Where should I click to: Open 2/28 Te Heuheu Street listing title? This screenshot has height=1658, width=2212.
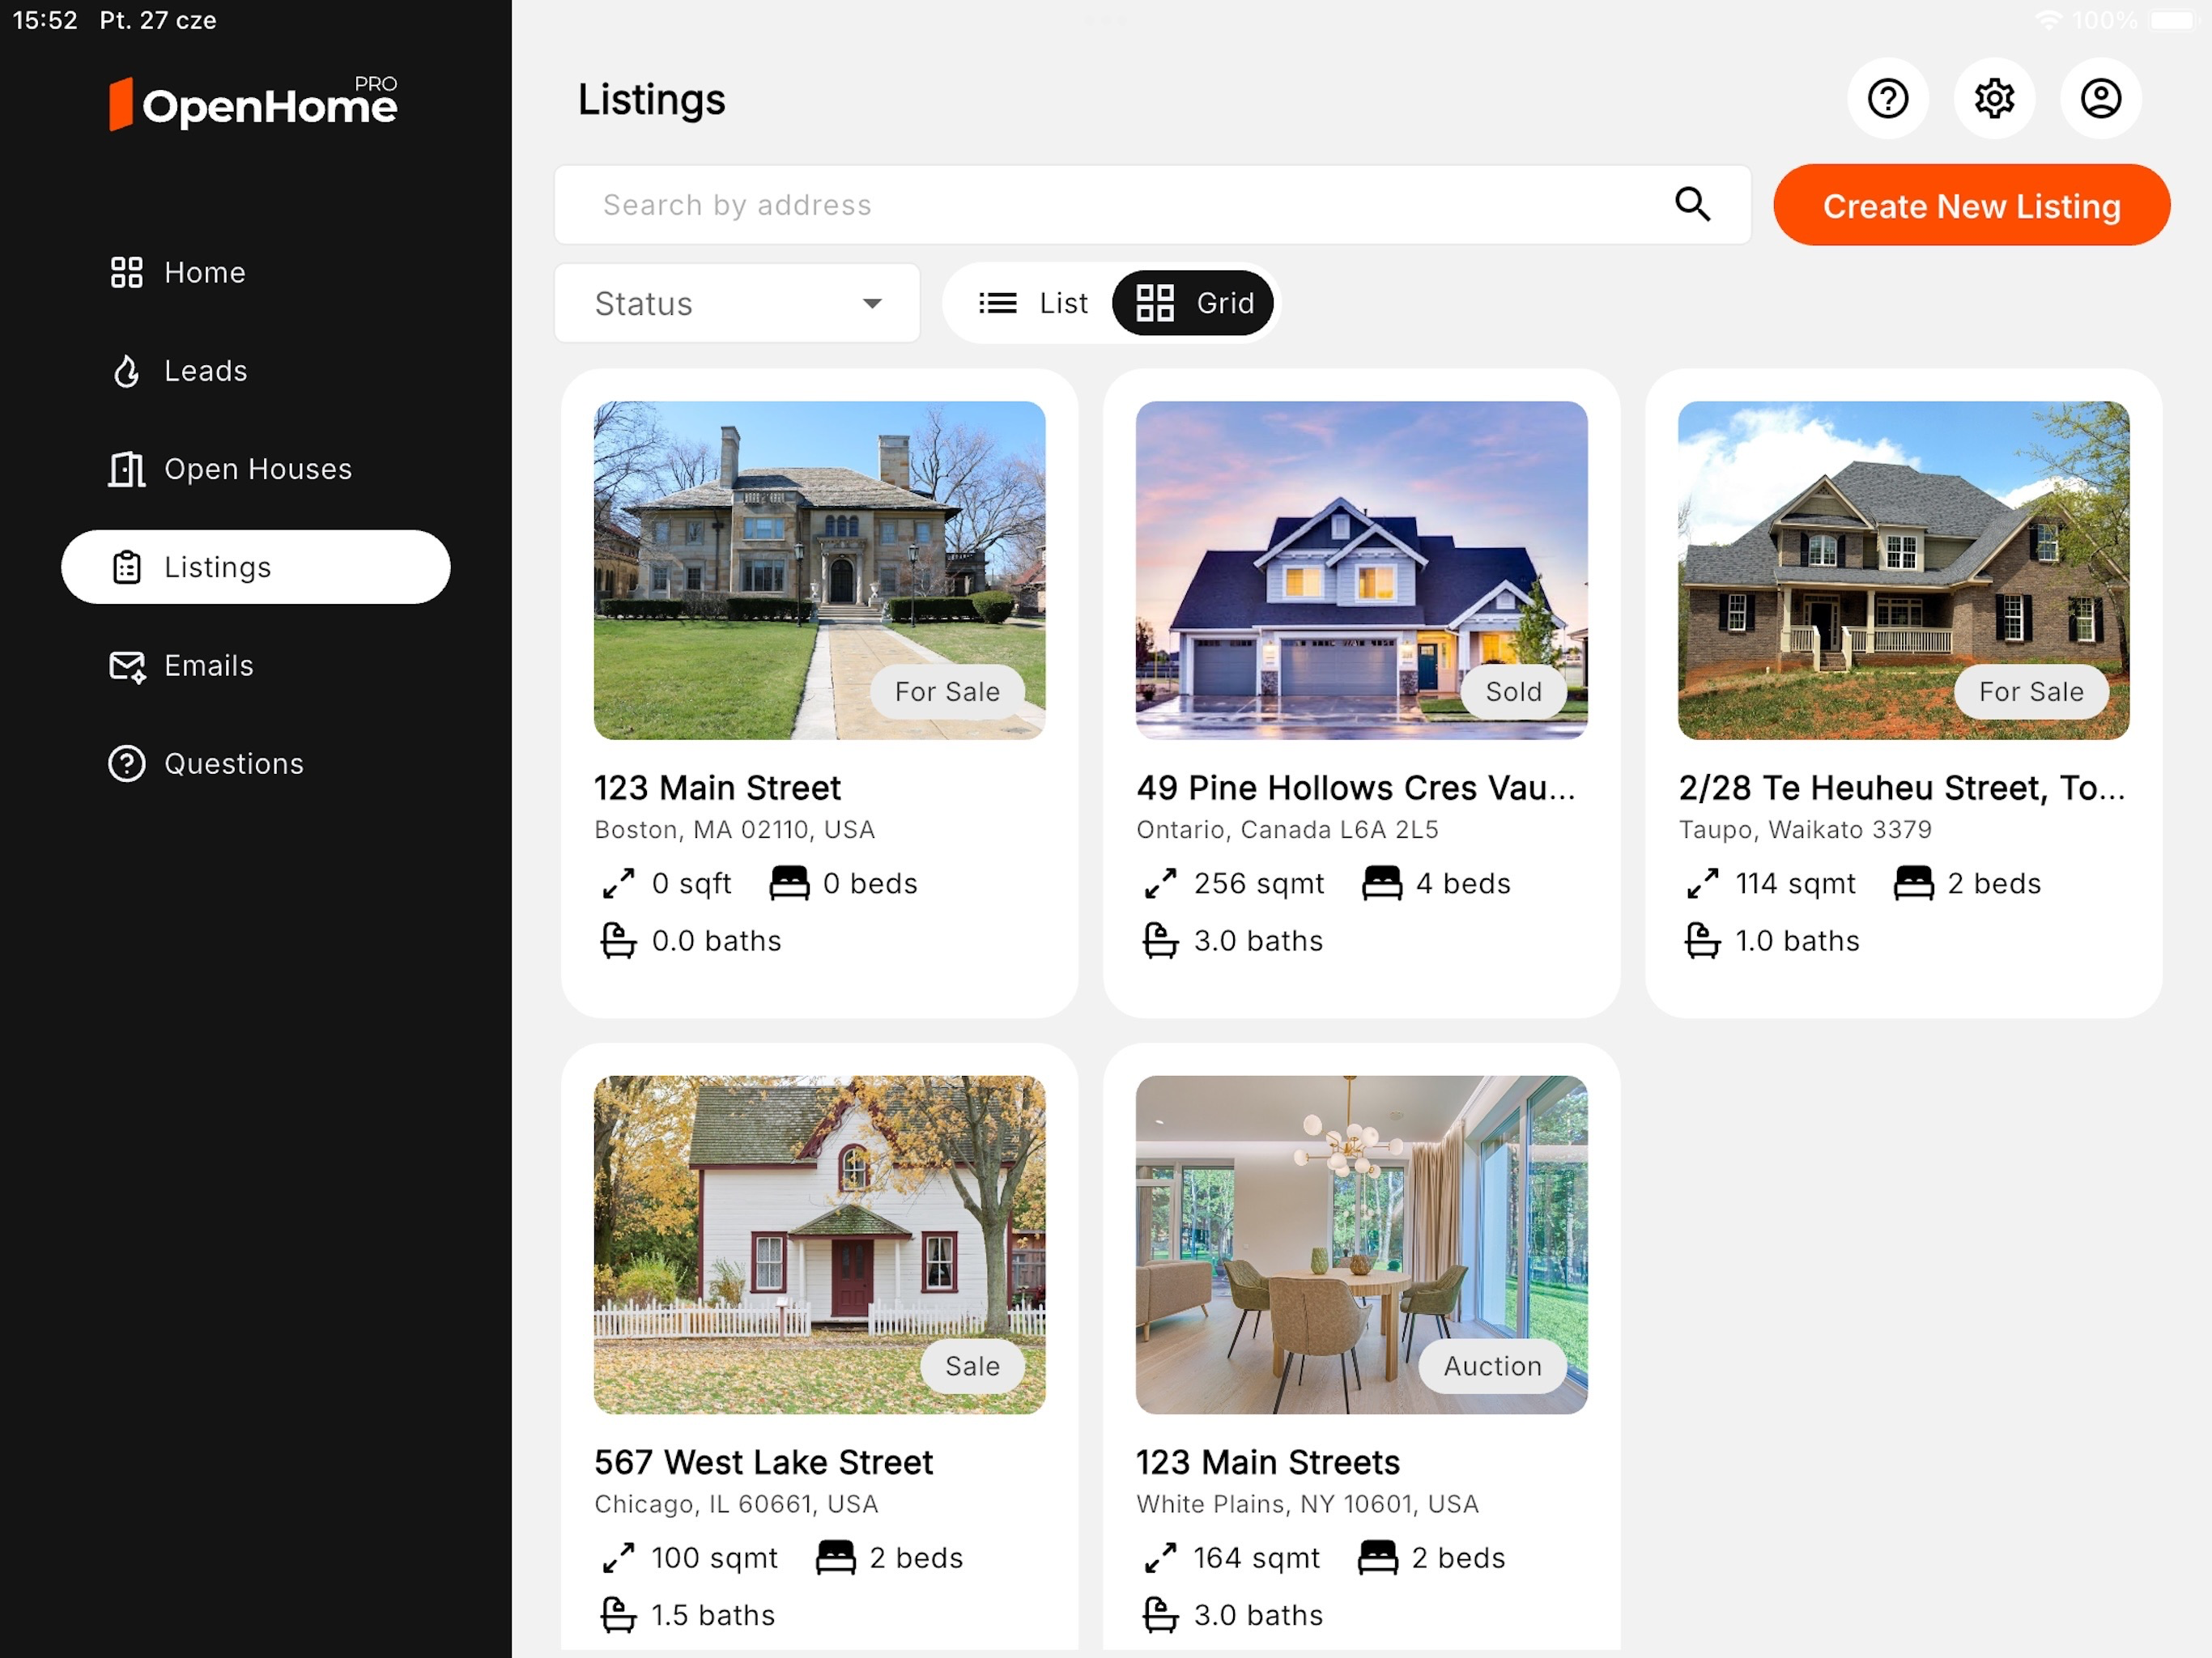coord(1901,788)
